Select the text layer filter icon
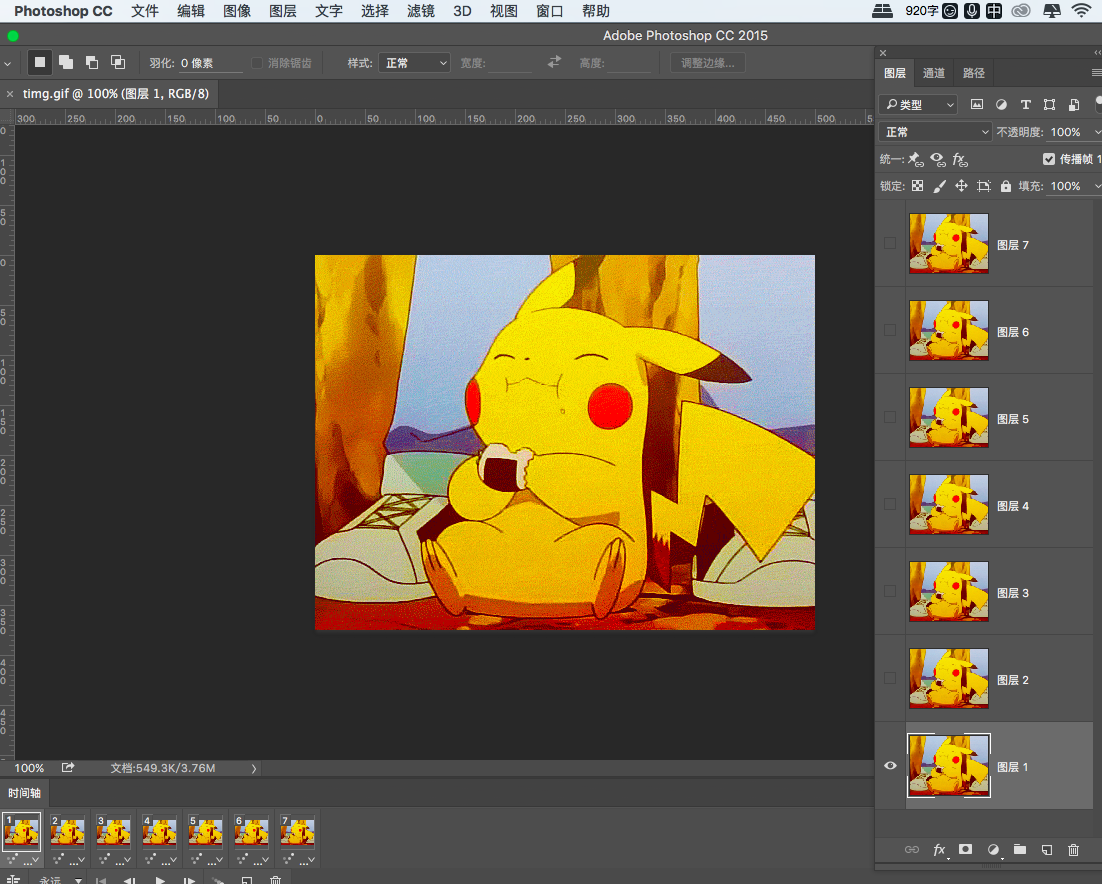This screenshot has height=884, width=1102. coord(1025,104)
